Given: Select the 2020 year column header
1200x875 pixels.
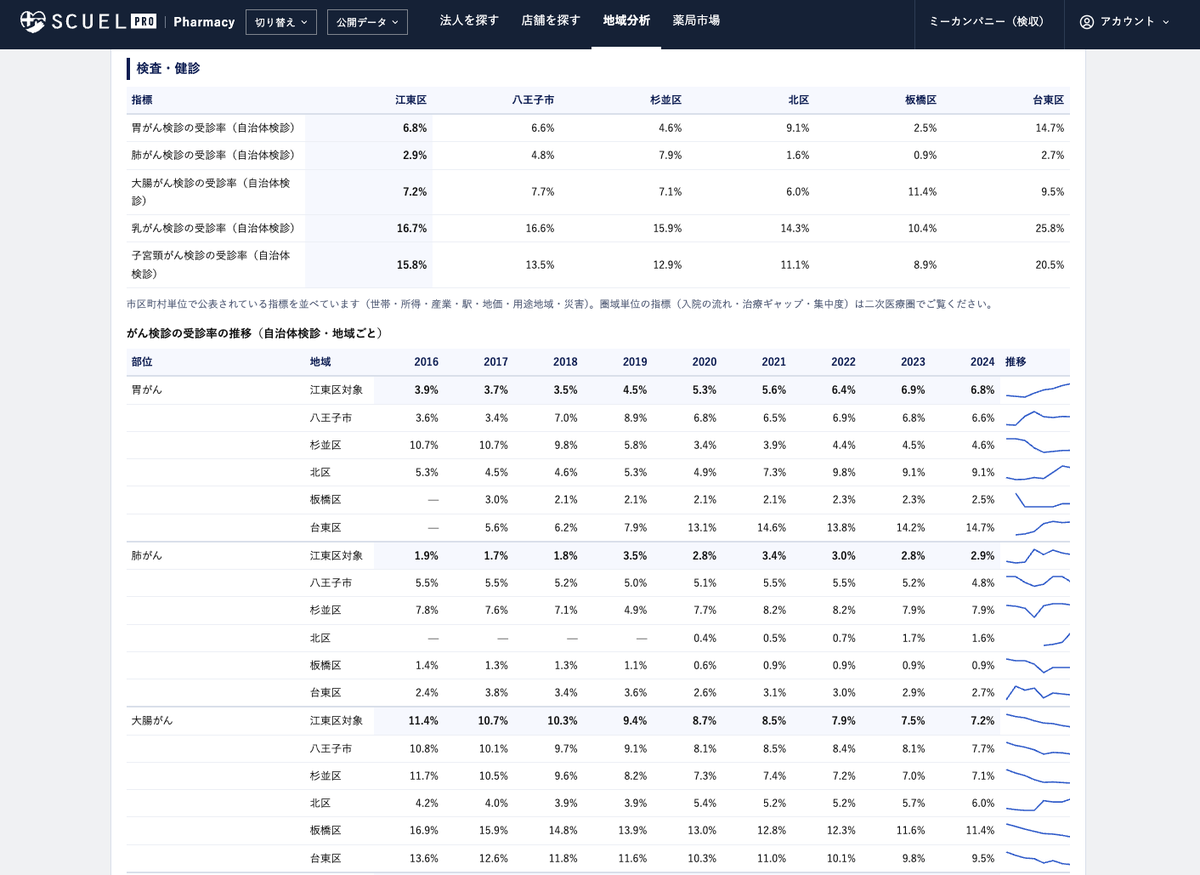Looking at the screenshot, I should pos(704,362).
